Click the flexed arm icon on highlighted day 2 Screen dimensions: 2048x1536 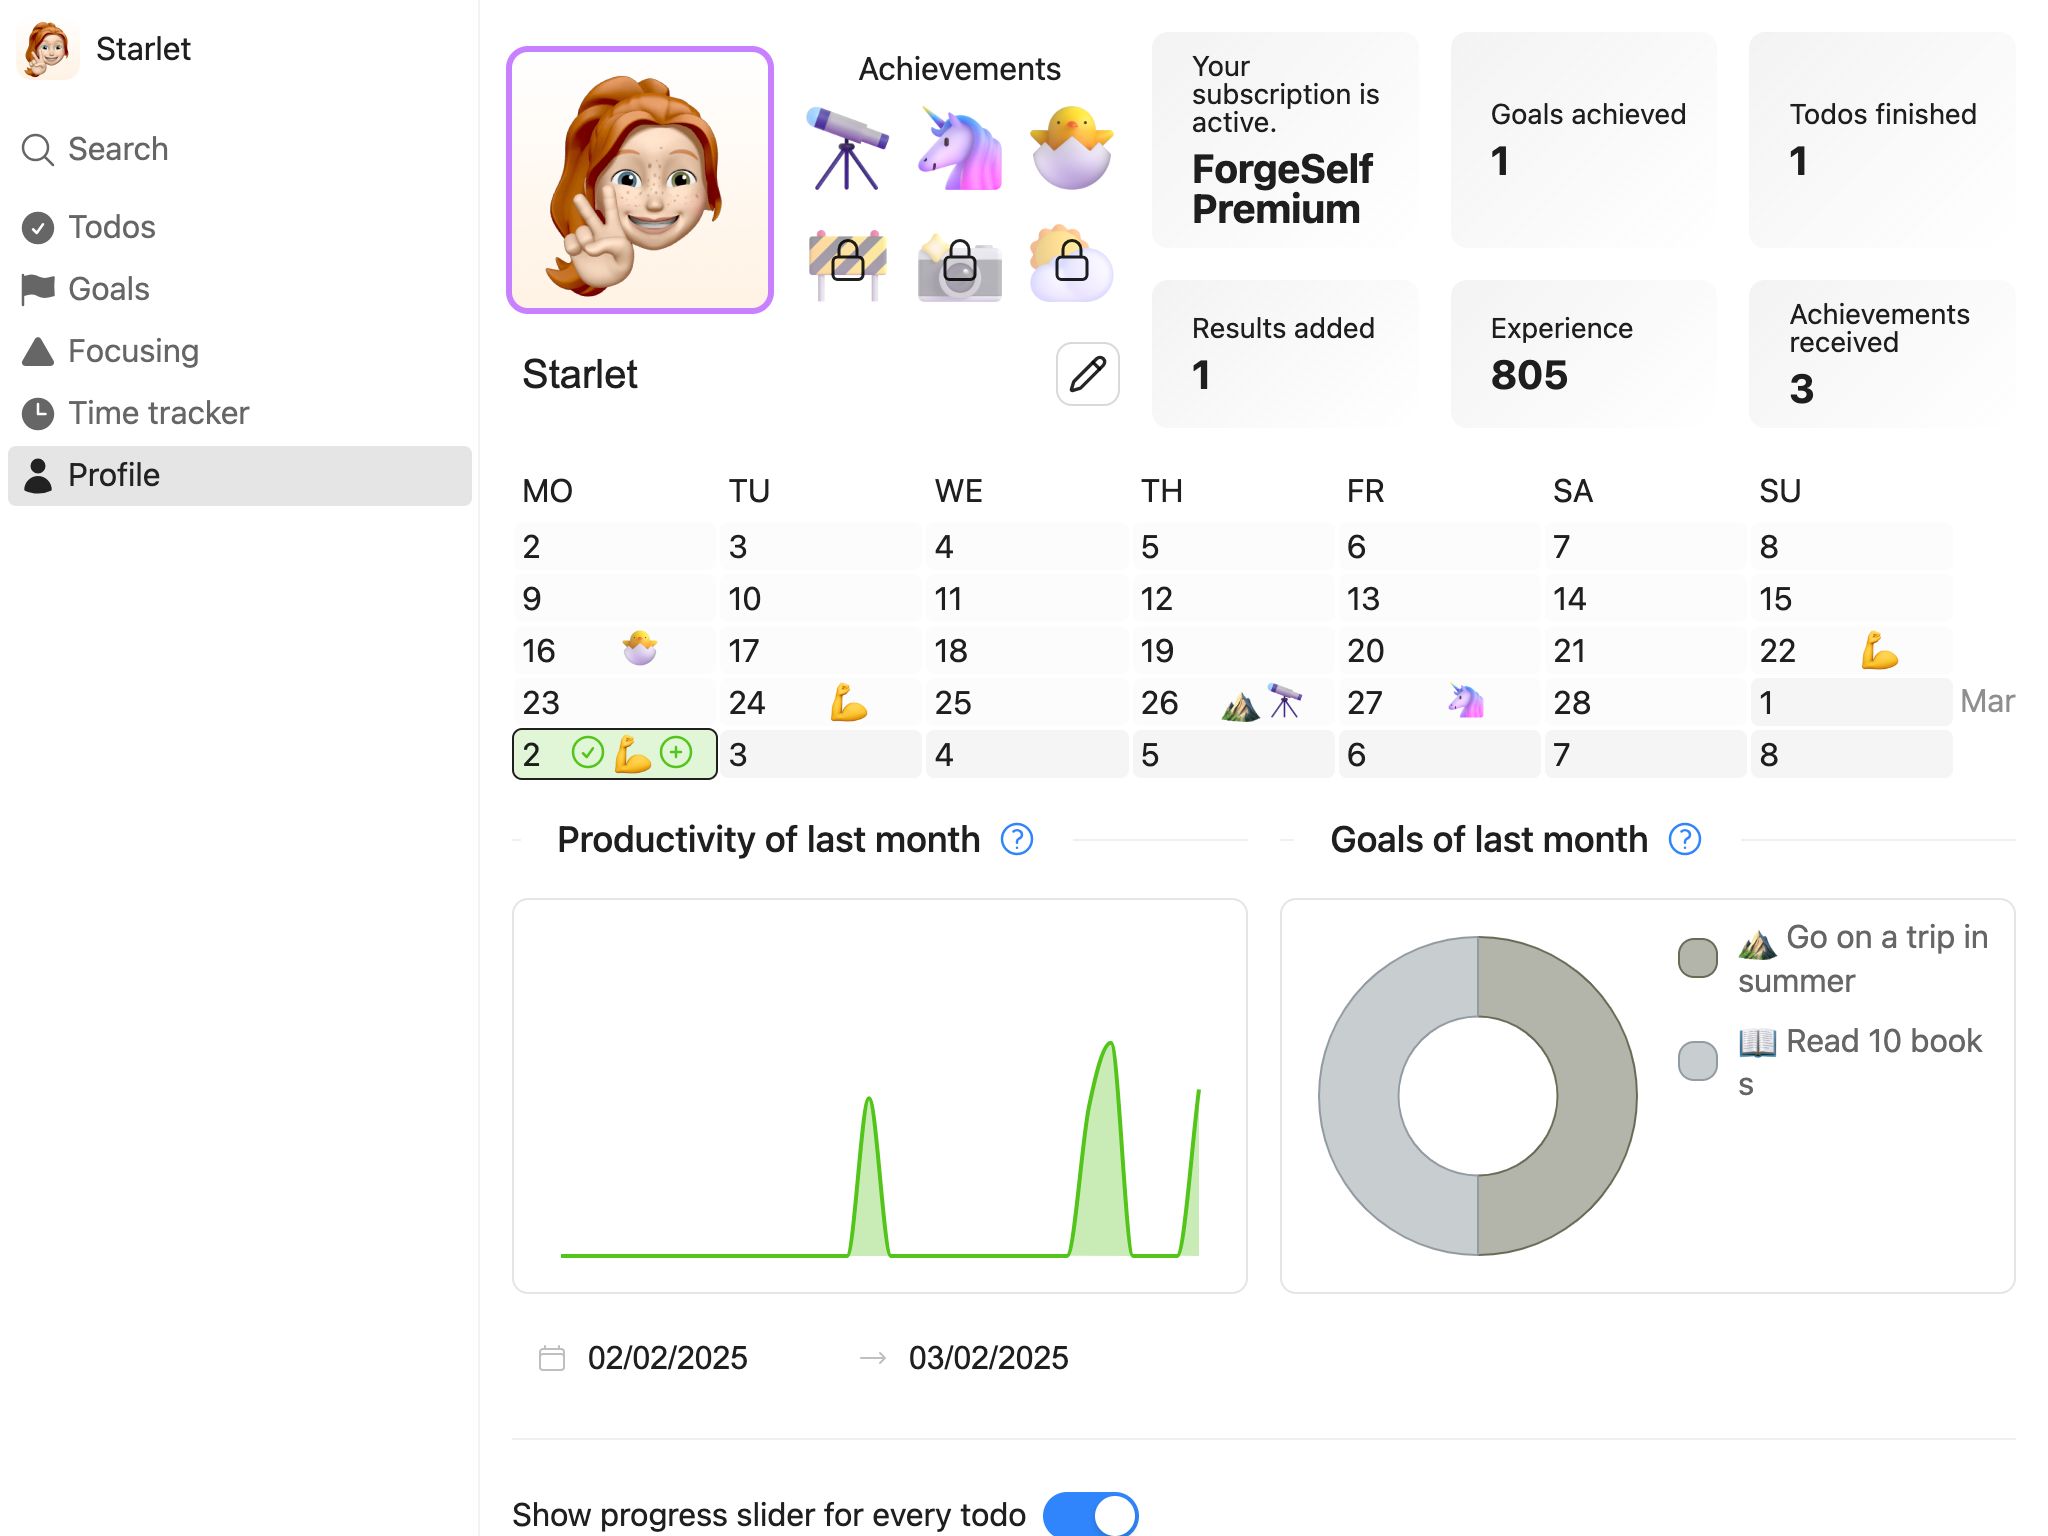[632, 754]
